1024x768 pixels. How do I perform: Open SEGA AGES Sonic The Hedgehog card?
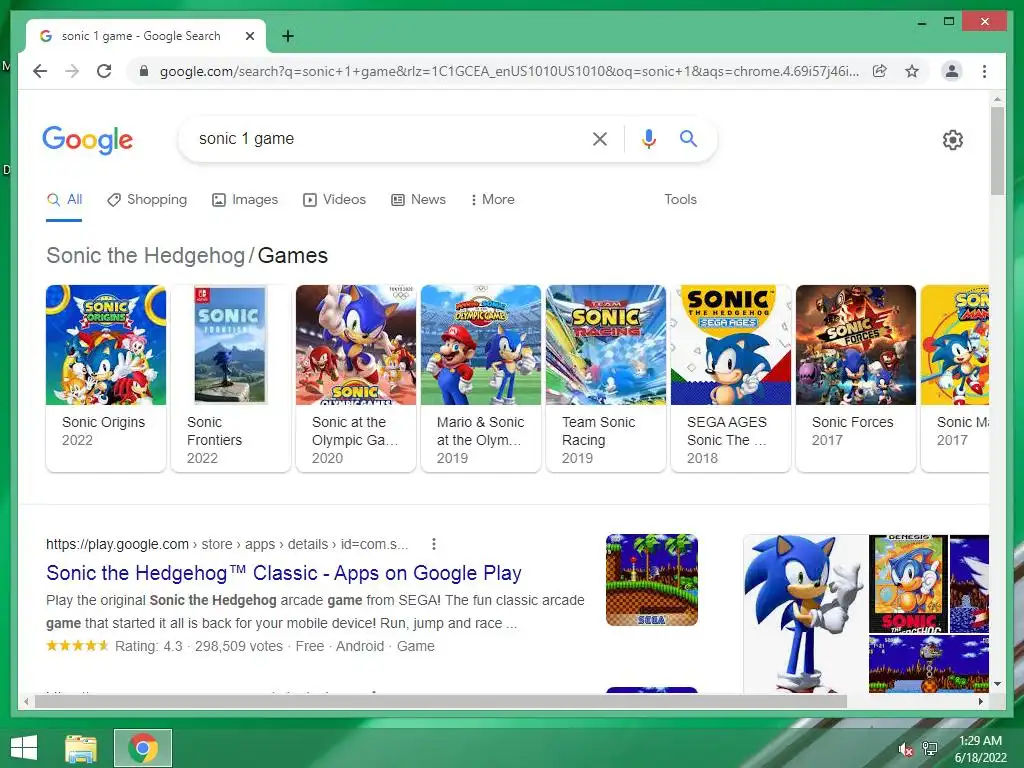coord(731,377)
